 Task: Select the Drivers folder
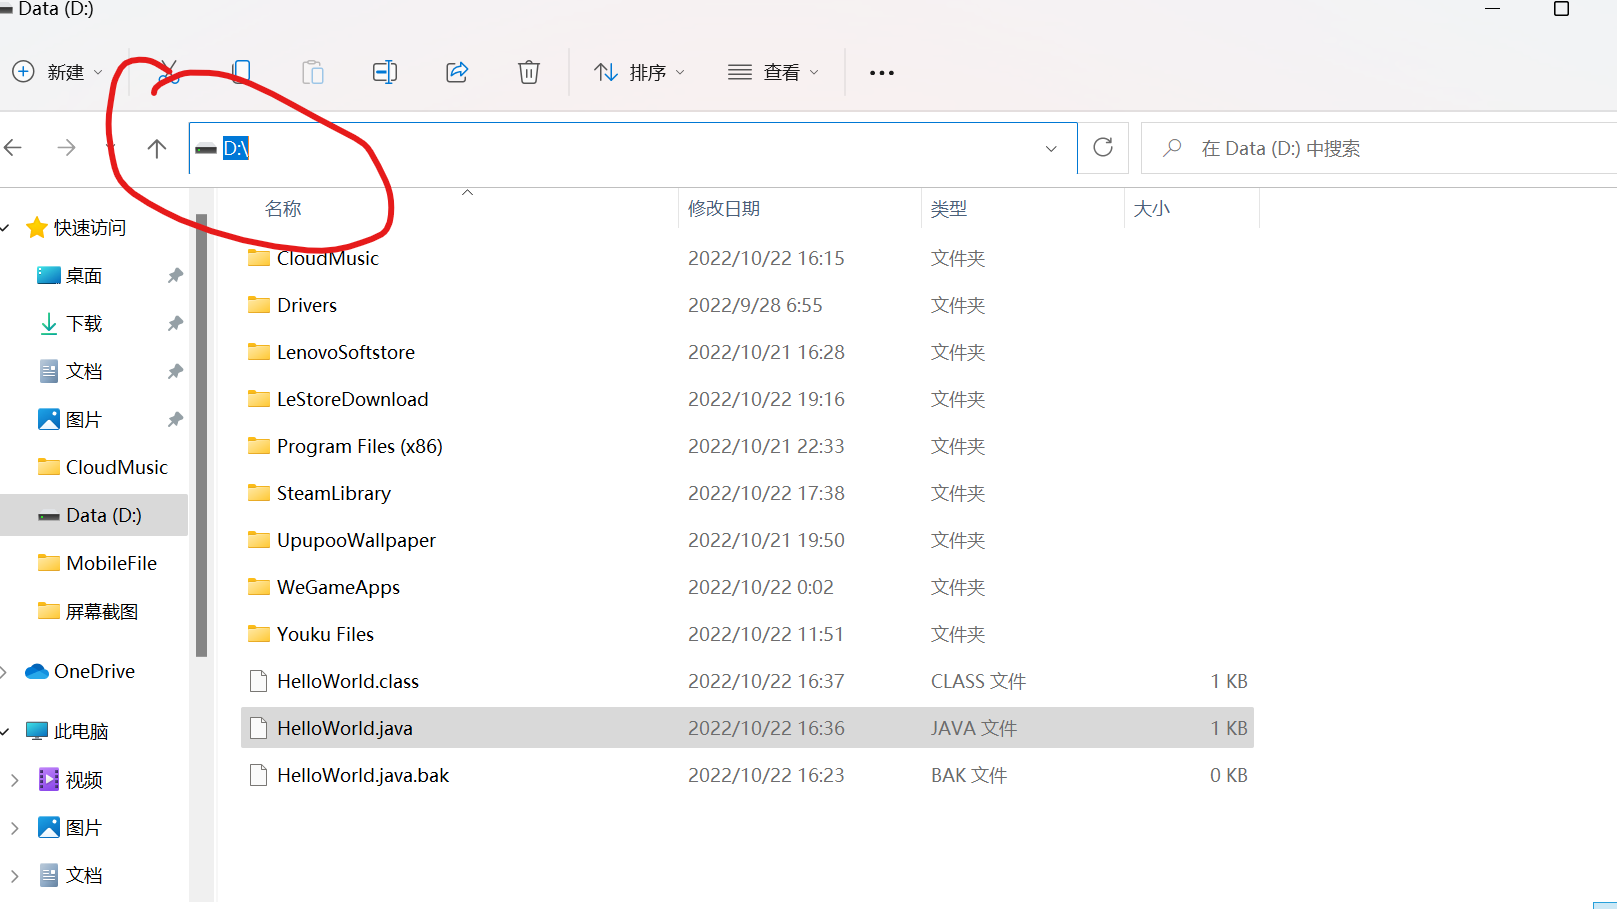pos(747,305)
